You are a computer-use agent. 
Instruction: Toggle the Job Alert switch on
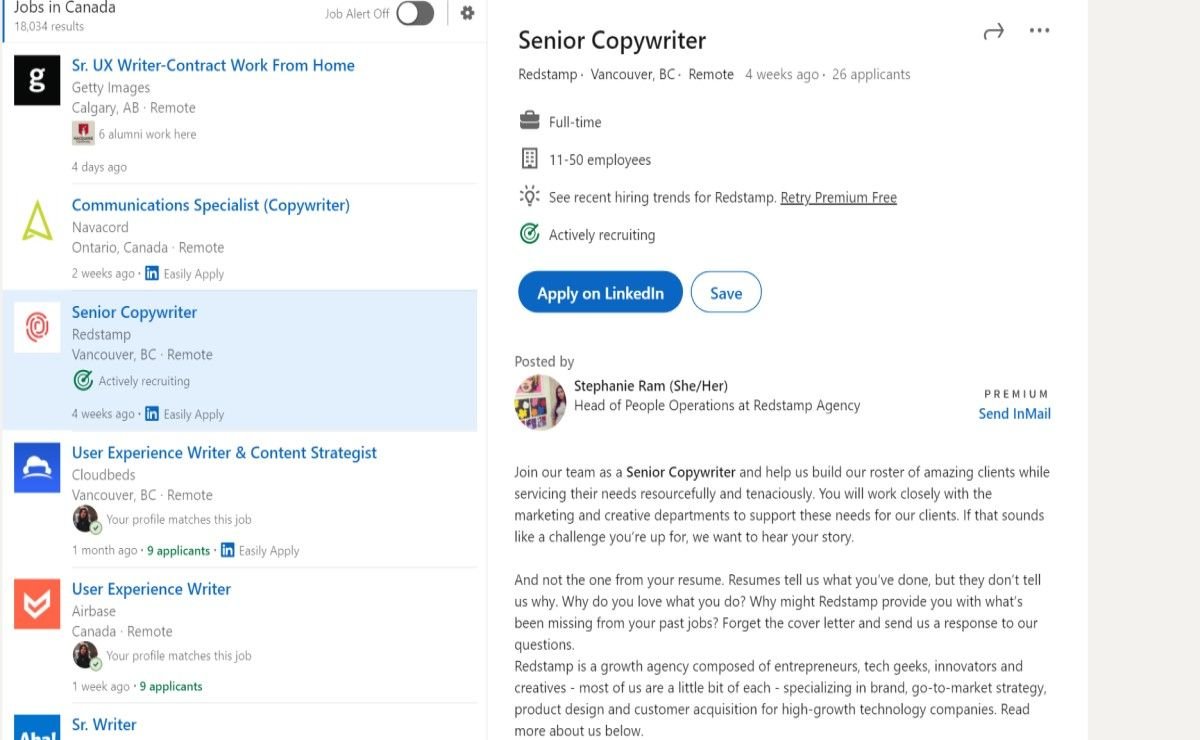tap(415, 13)
